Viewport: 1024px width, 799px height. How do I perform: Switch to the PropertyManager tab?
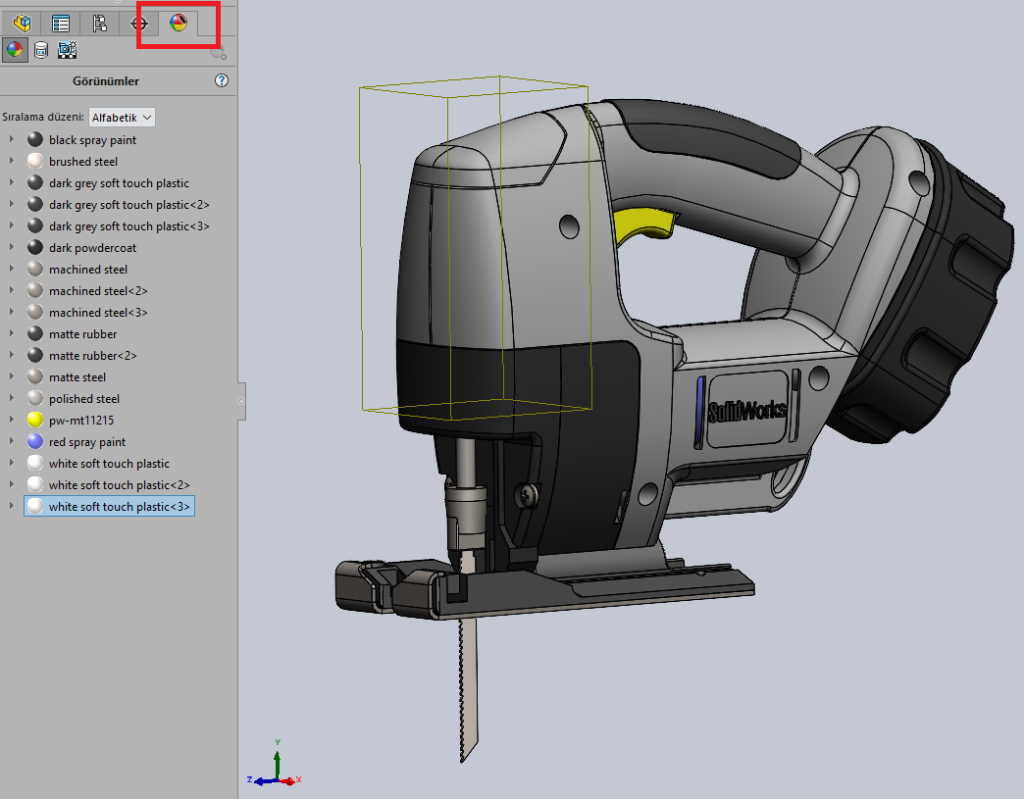[61, 23]
